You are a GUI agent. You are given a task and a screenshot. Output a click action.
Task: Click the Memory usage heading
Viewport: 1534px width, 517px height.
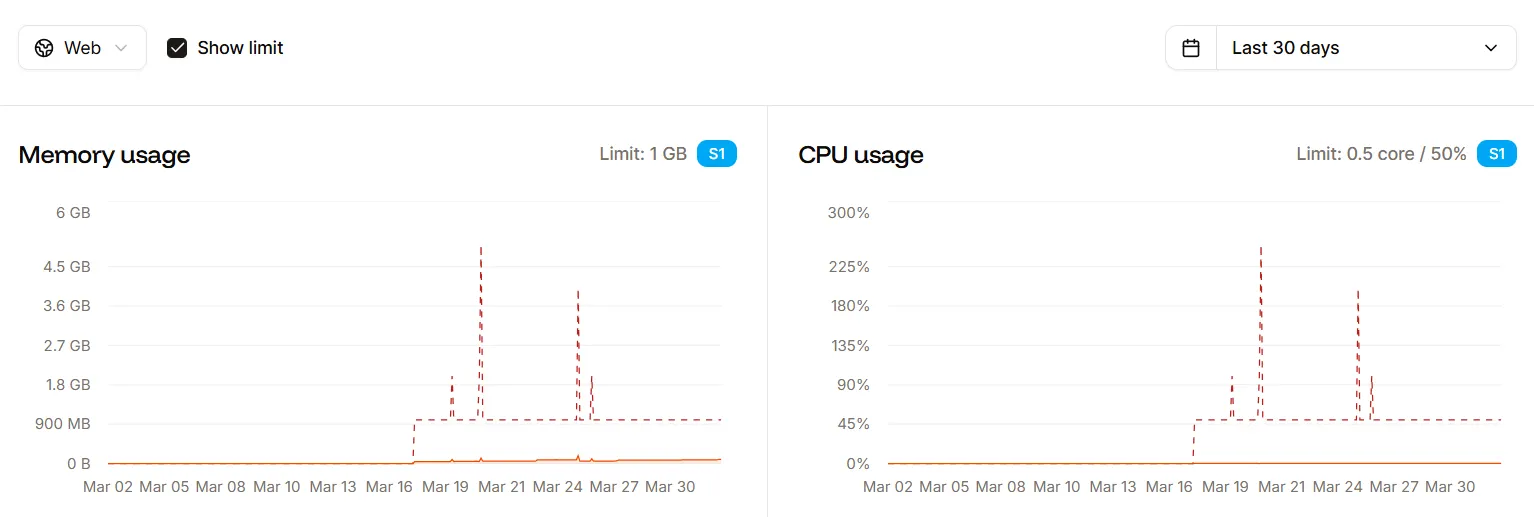104,155
